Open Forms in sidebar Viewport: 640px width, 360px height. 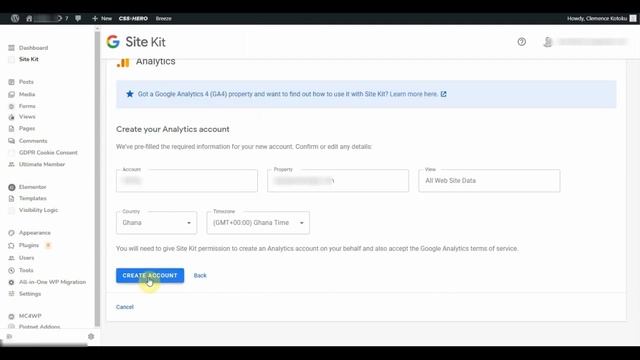point(27,106)
